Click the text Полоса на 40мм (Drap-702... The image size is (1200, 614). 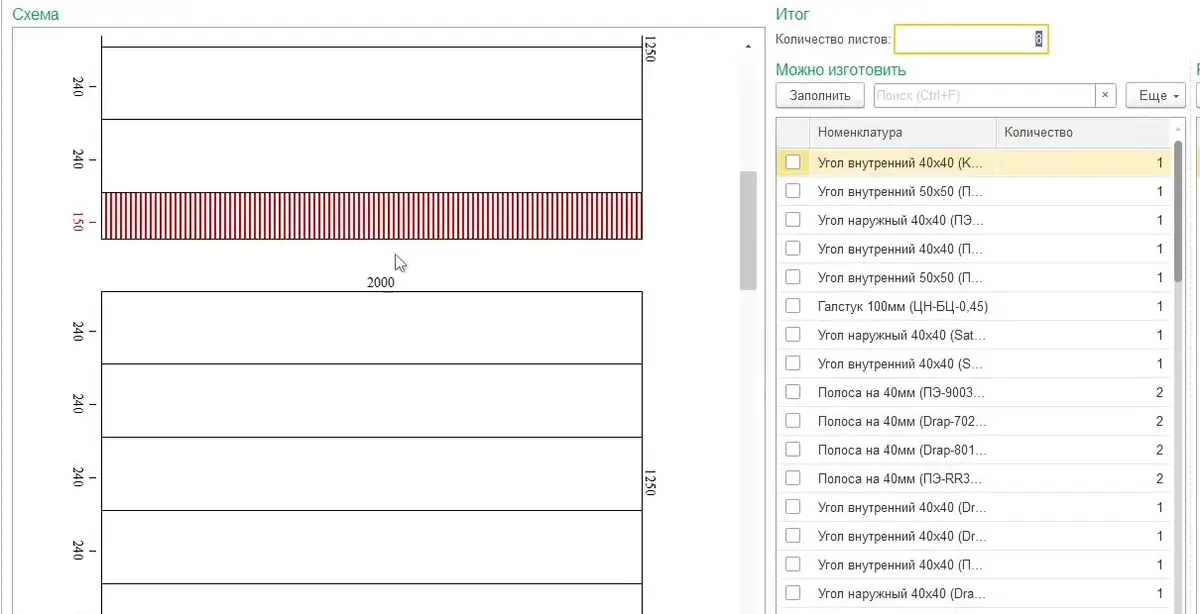click(x=902, y=421)
